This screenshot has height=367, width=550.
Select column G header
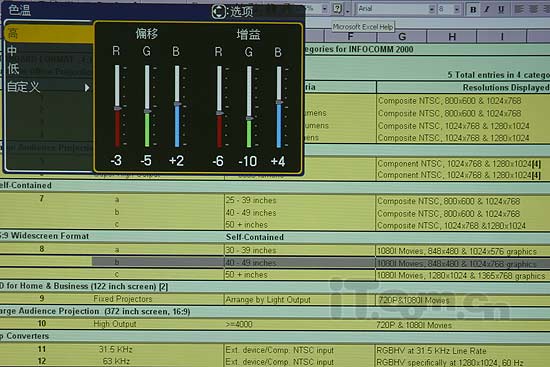point(402,36)
